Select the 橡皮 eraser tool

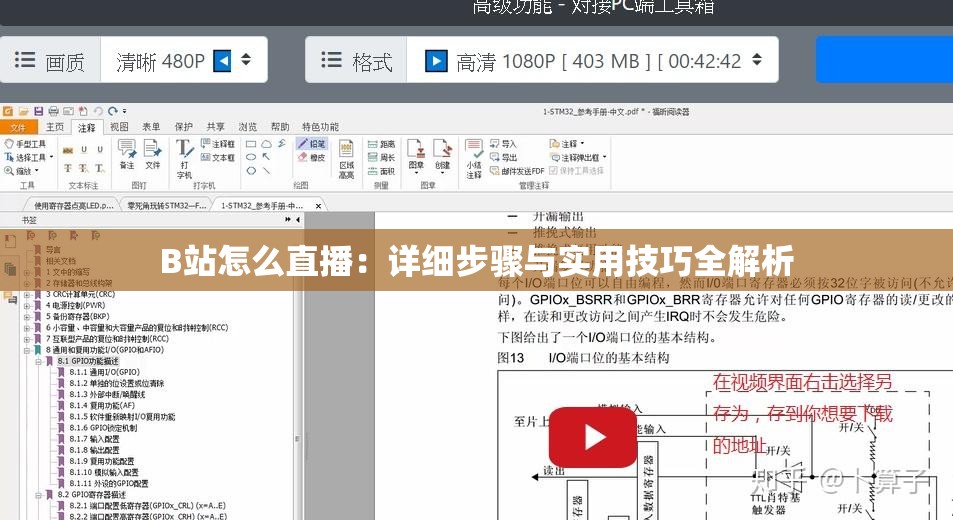click(312, 157)
